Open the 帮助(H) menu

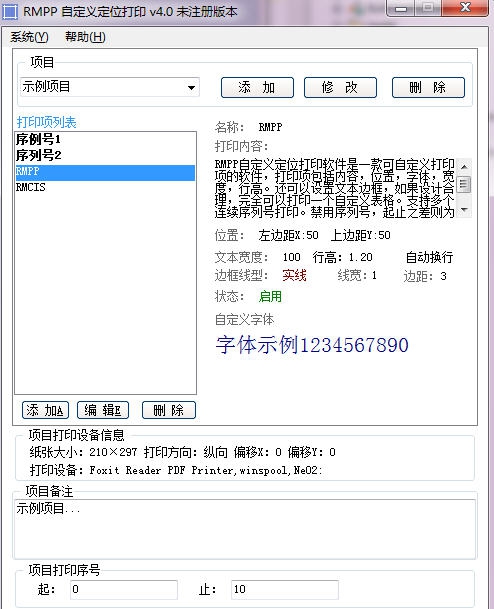[x=85, y=37]
